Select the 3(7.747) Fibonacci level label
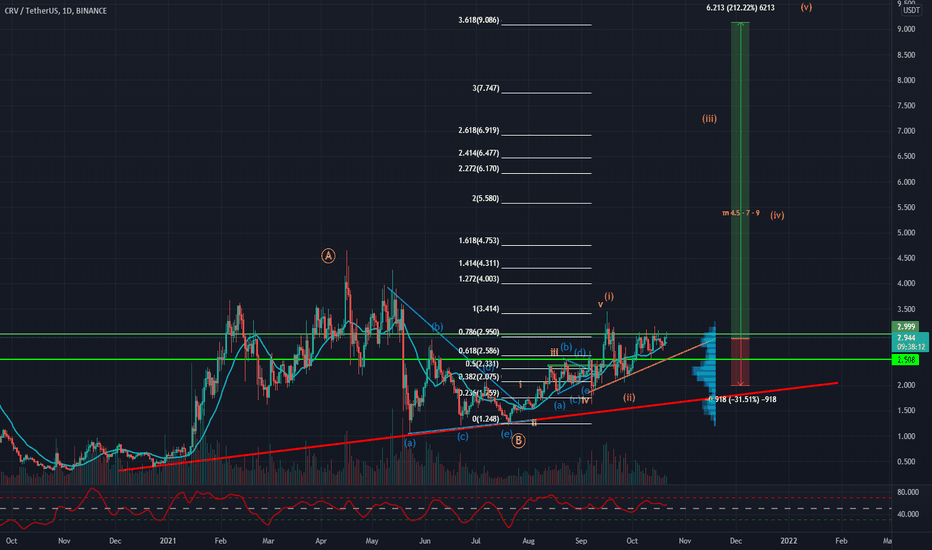Screen dimensions: 932x550 [x=486, y=88]
